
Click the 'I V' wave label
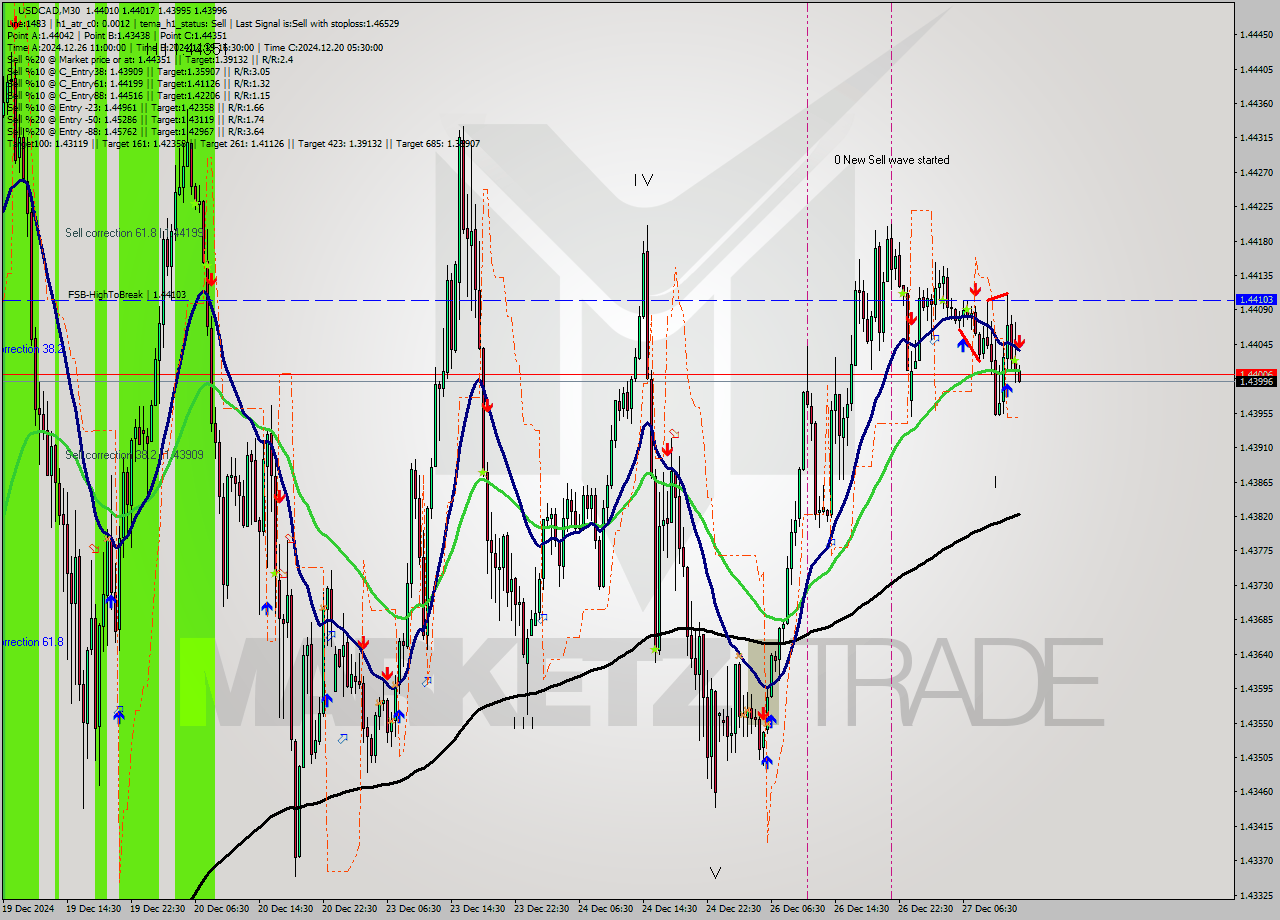[643, 180]
